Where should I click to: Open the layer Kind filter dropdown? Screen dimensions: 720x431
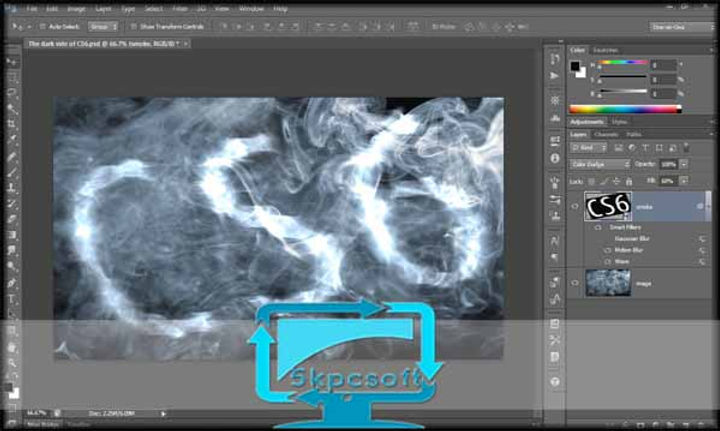(x=588, y=148)
